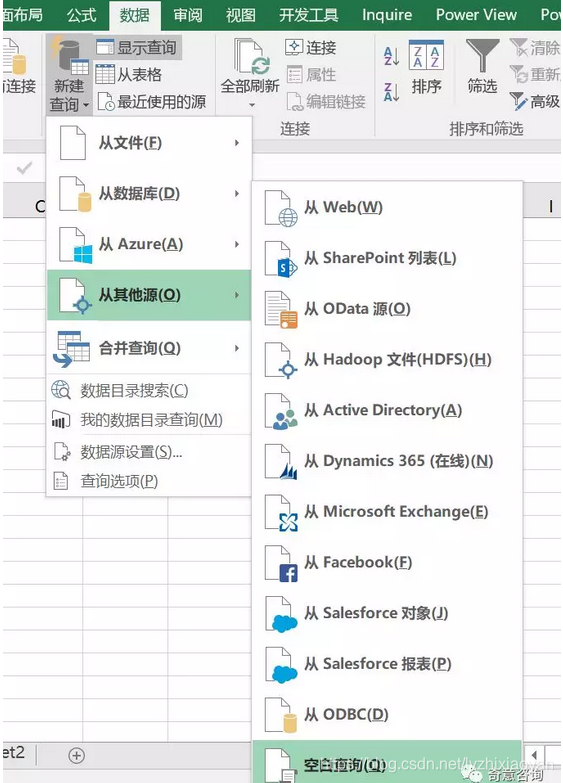Choose From Salesforce Objects (对象) icon
Screen dimensions: 563x783
280,614
